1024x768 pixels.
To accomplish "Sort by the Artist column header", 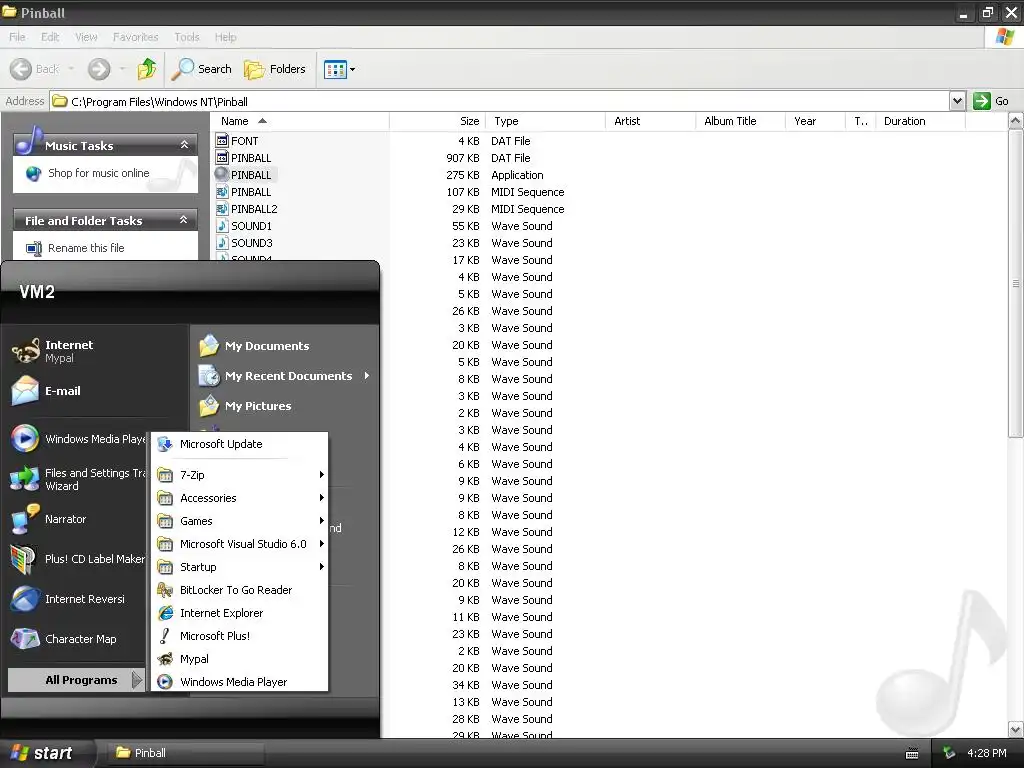I will (650, 121).
